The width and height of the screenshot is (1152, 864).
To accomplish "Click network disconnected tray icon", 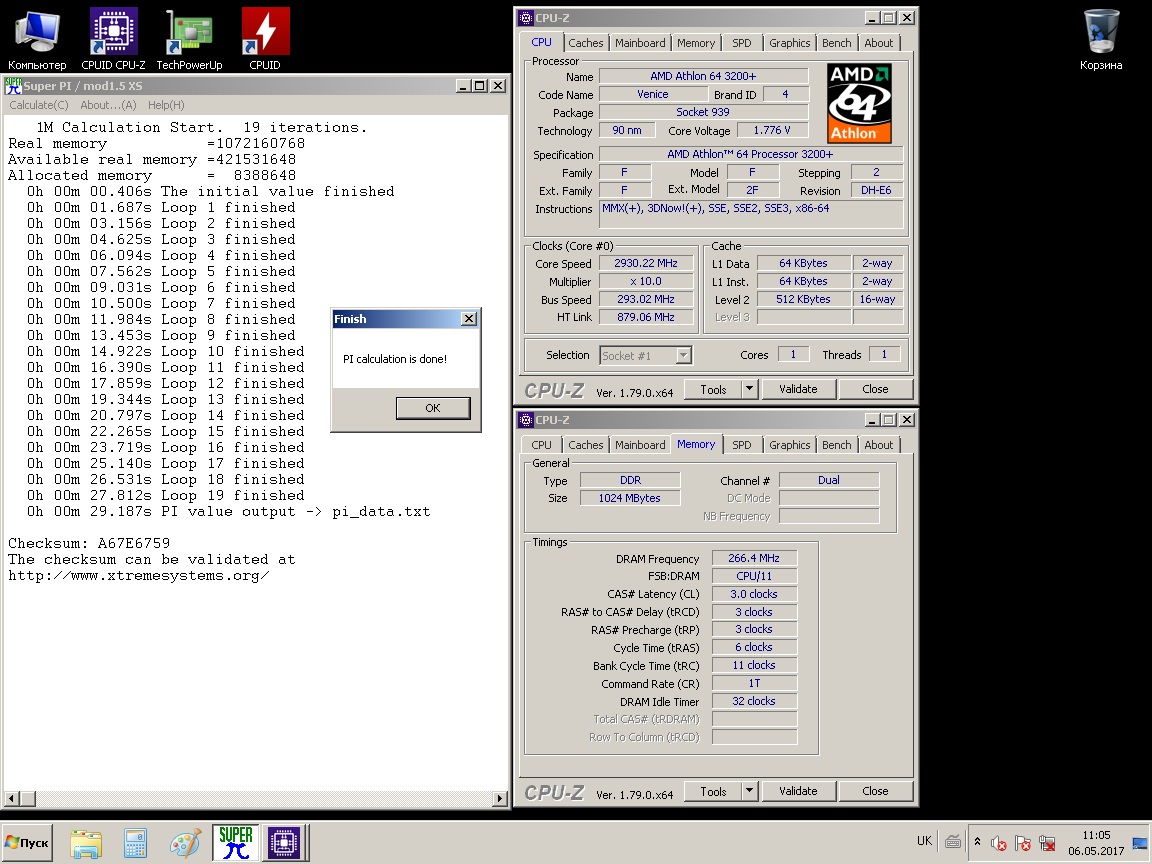I will [x=1047, y=843].
